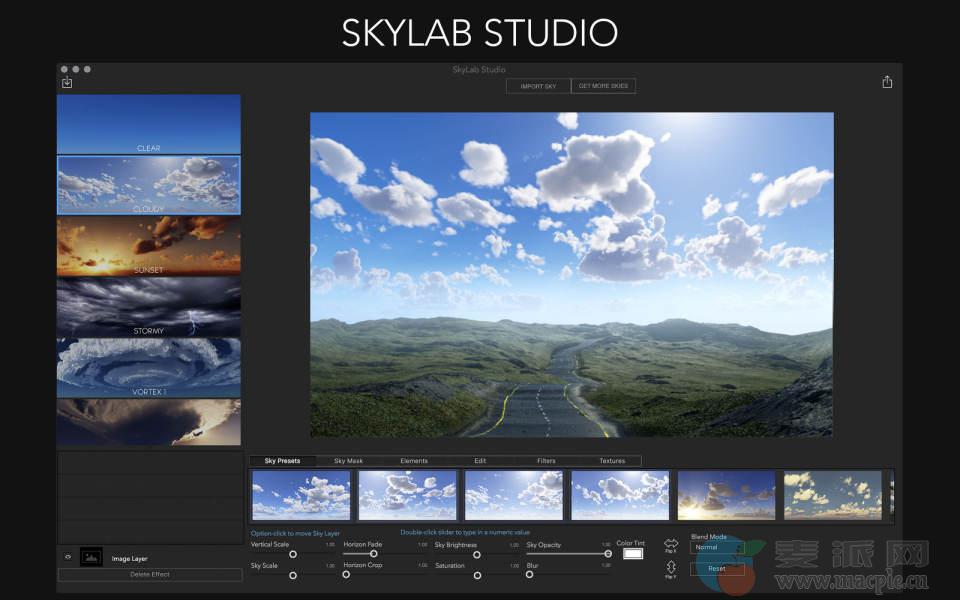Click the Sky Opacity slider handle
The image size is (960, 600).
click(608, 553)
